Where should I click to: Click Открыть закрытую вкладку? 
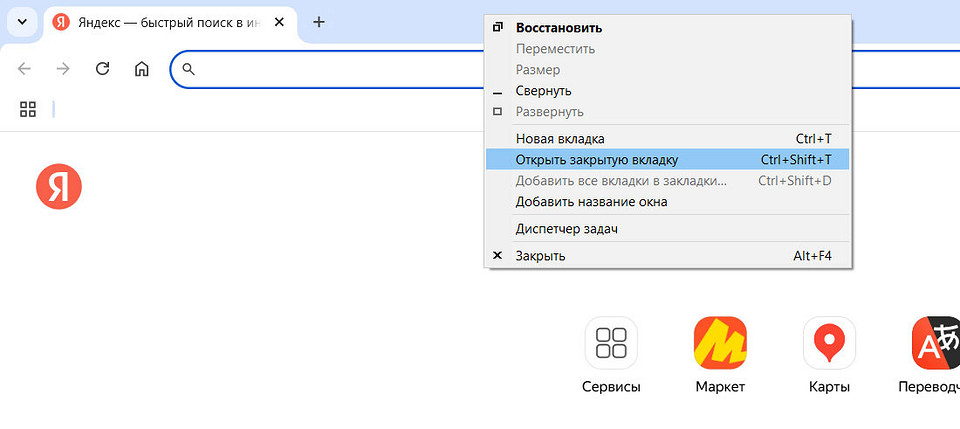596,160
